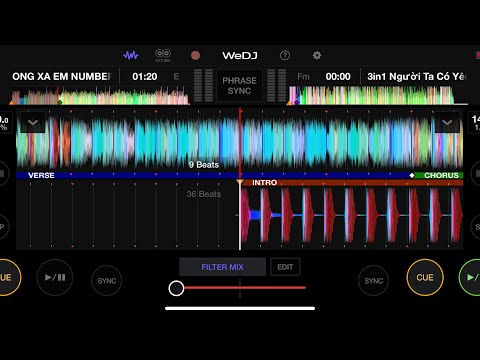This screenshot has width=480, height=360.
Task: Tap the right deck time 00:00
Action: 338,77
